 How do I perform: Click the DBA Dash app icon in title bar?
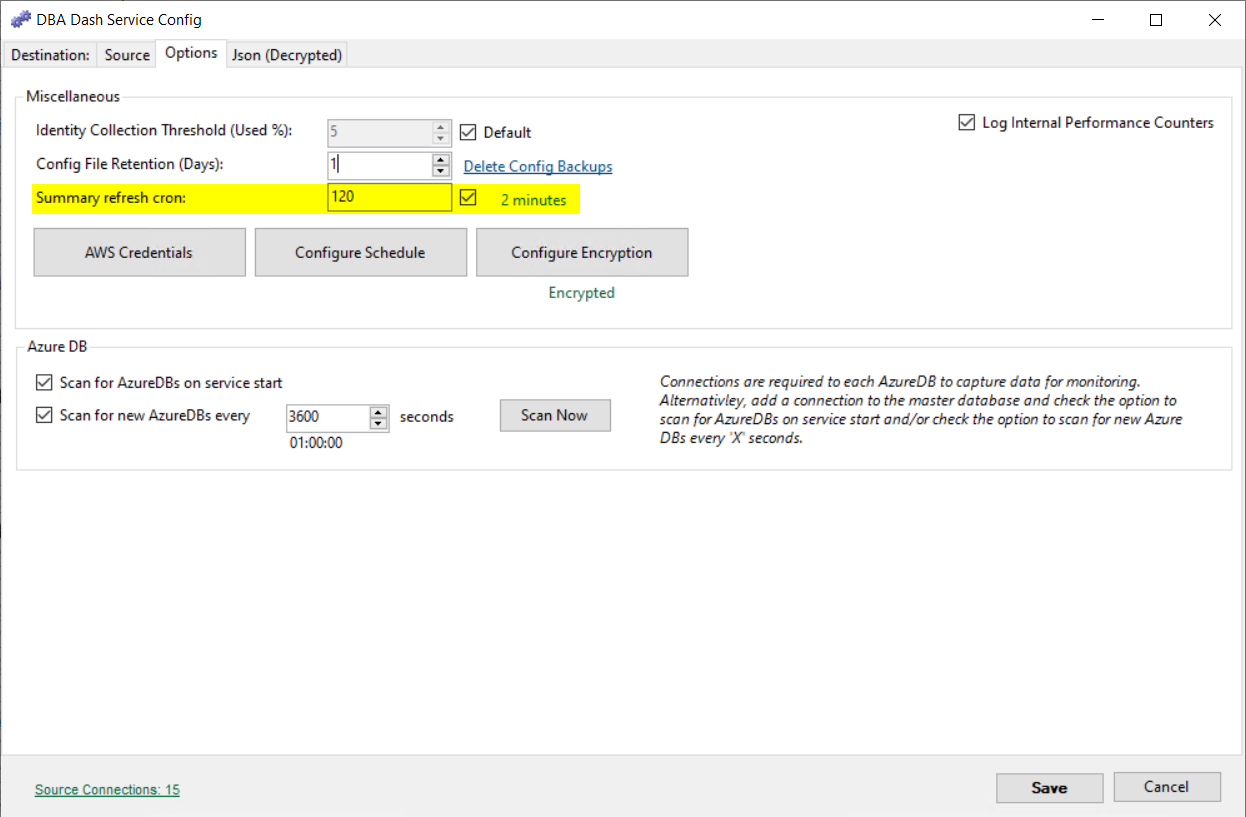[20, 18]
